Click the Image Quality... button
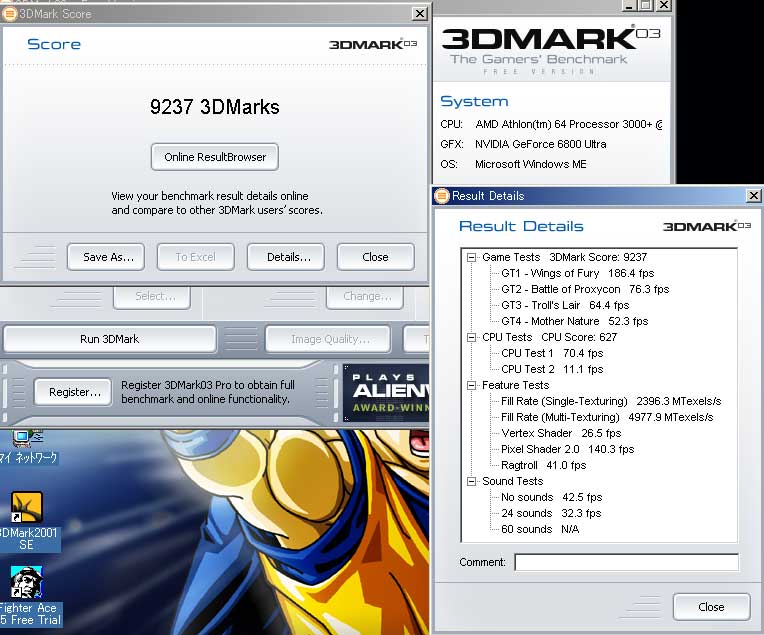This screenshot has height=635, width=764. (x=328, y=339)
